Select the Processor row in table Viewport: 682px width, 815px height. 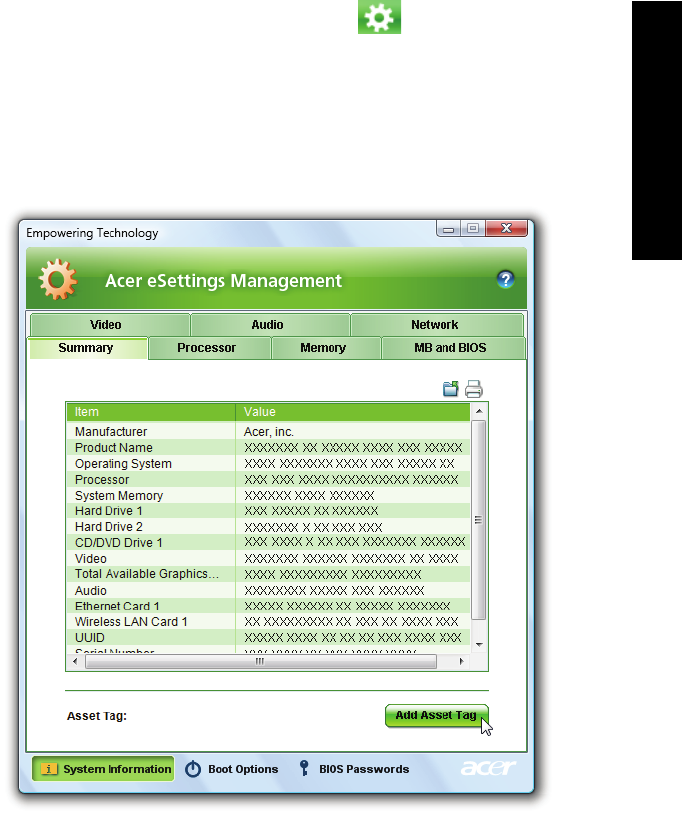[x=268, y=479]
